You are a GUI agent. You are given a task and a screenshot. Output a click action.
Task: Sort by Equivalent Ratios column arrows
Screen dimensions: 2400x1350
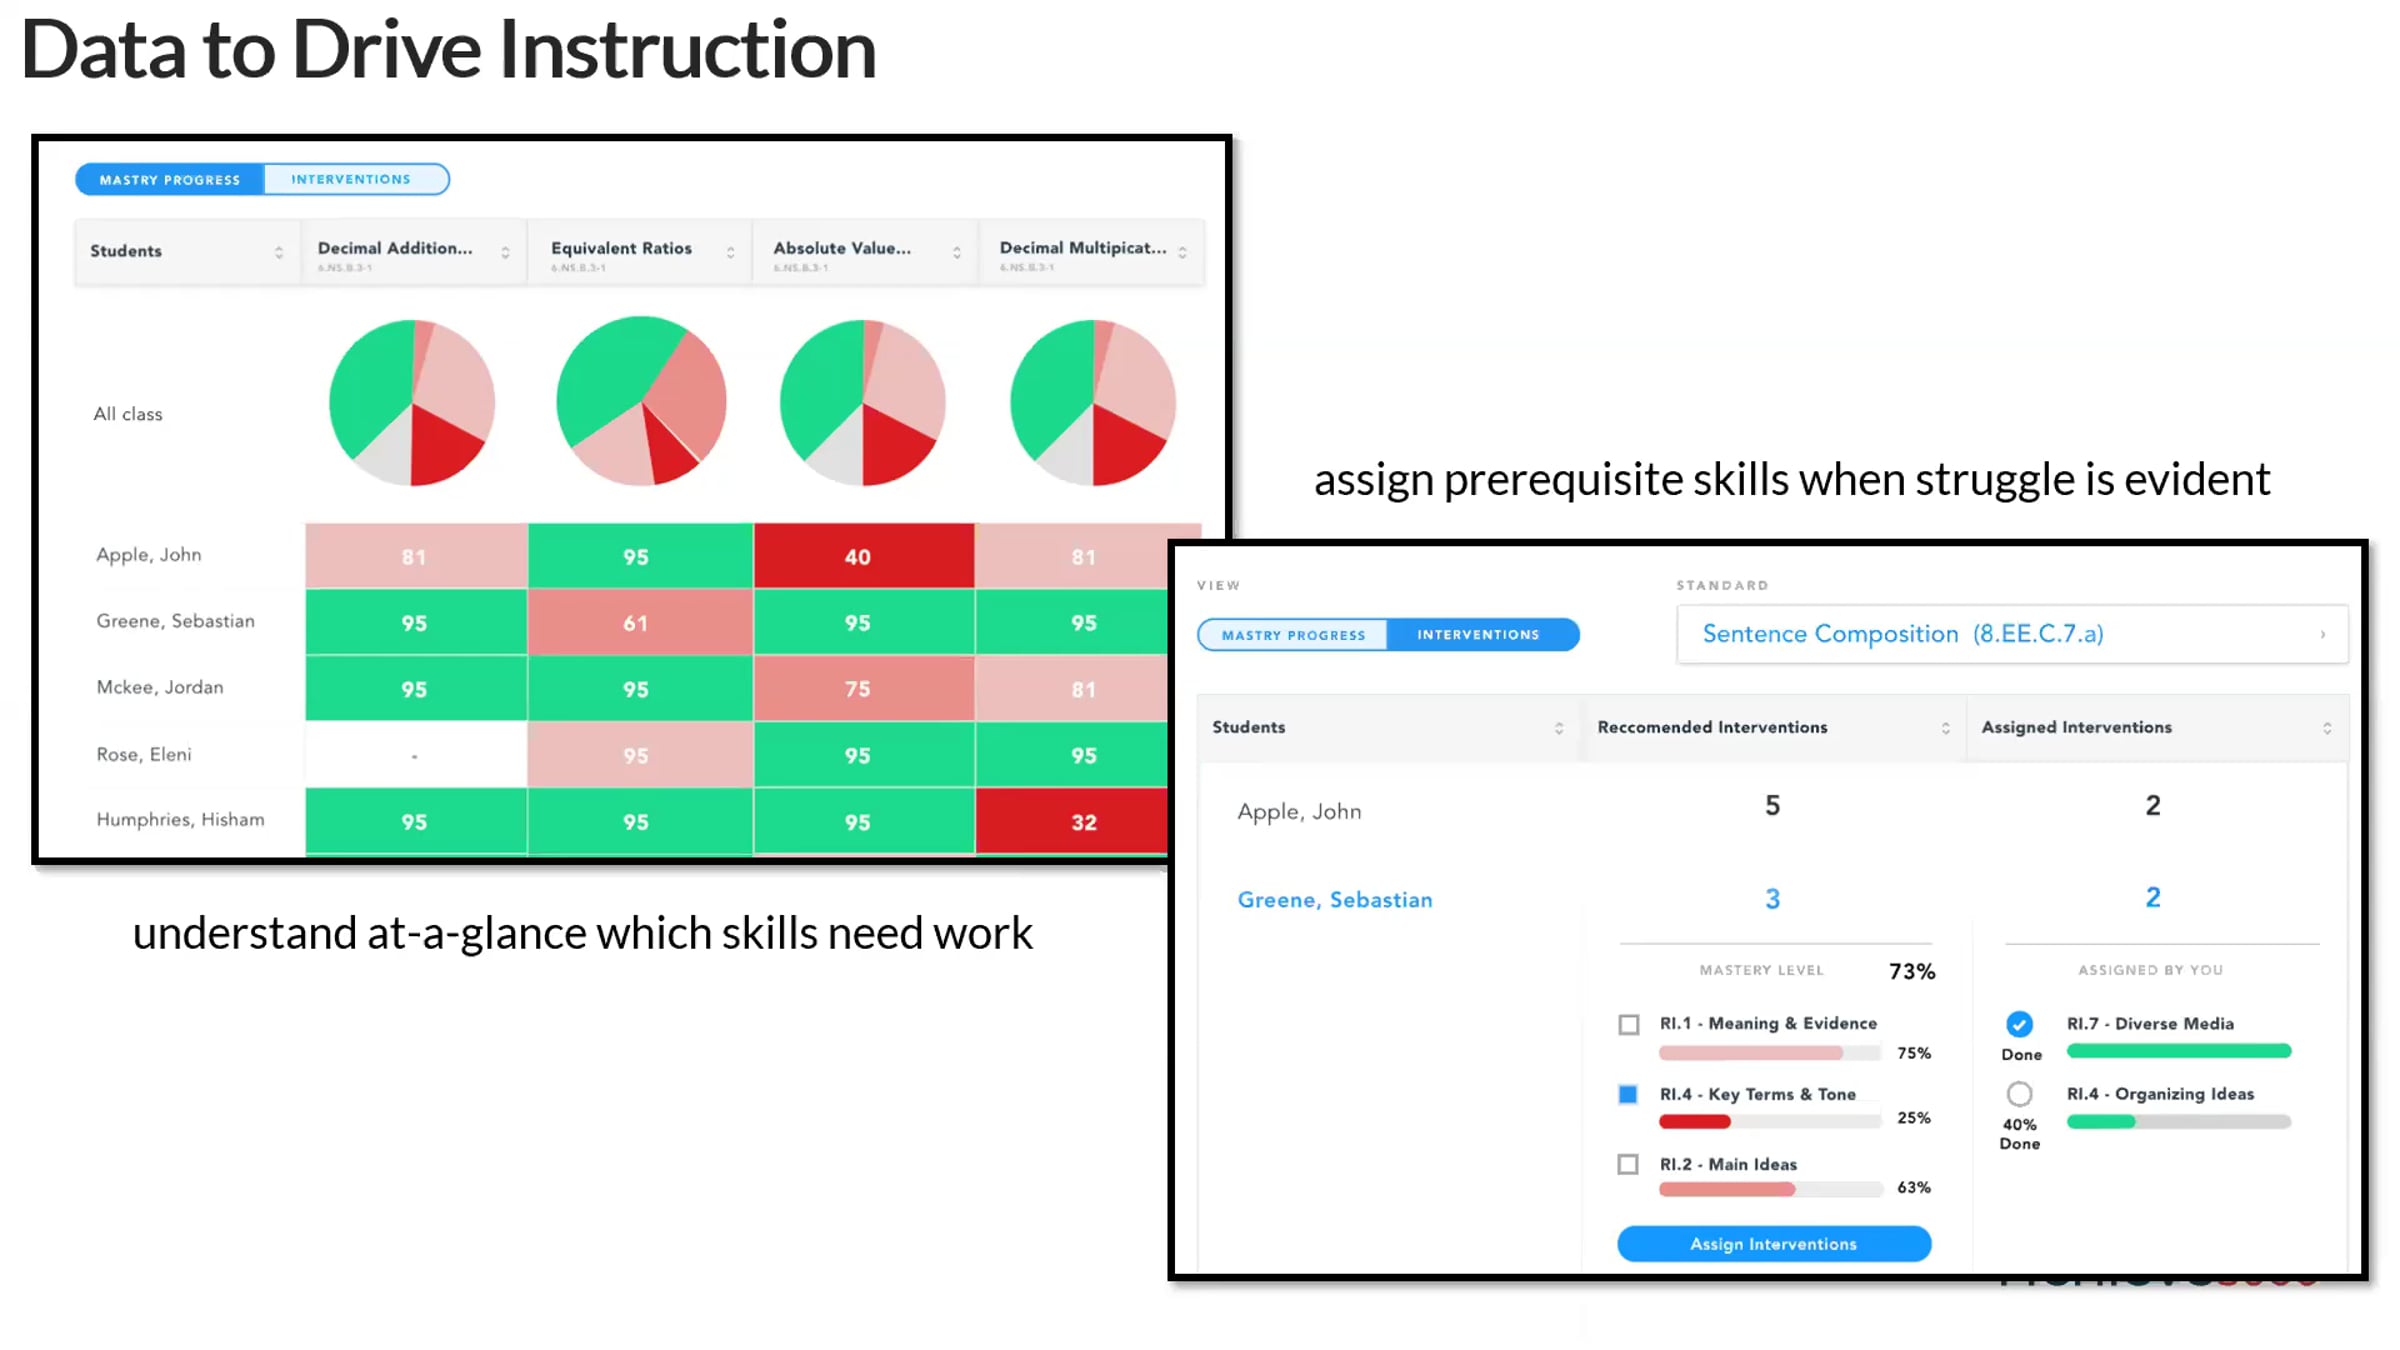point(731,253)
